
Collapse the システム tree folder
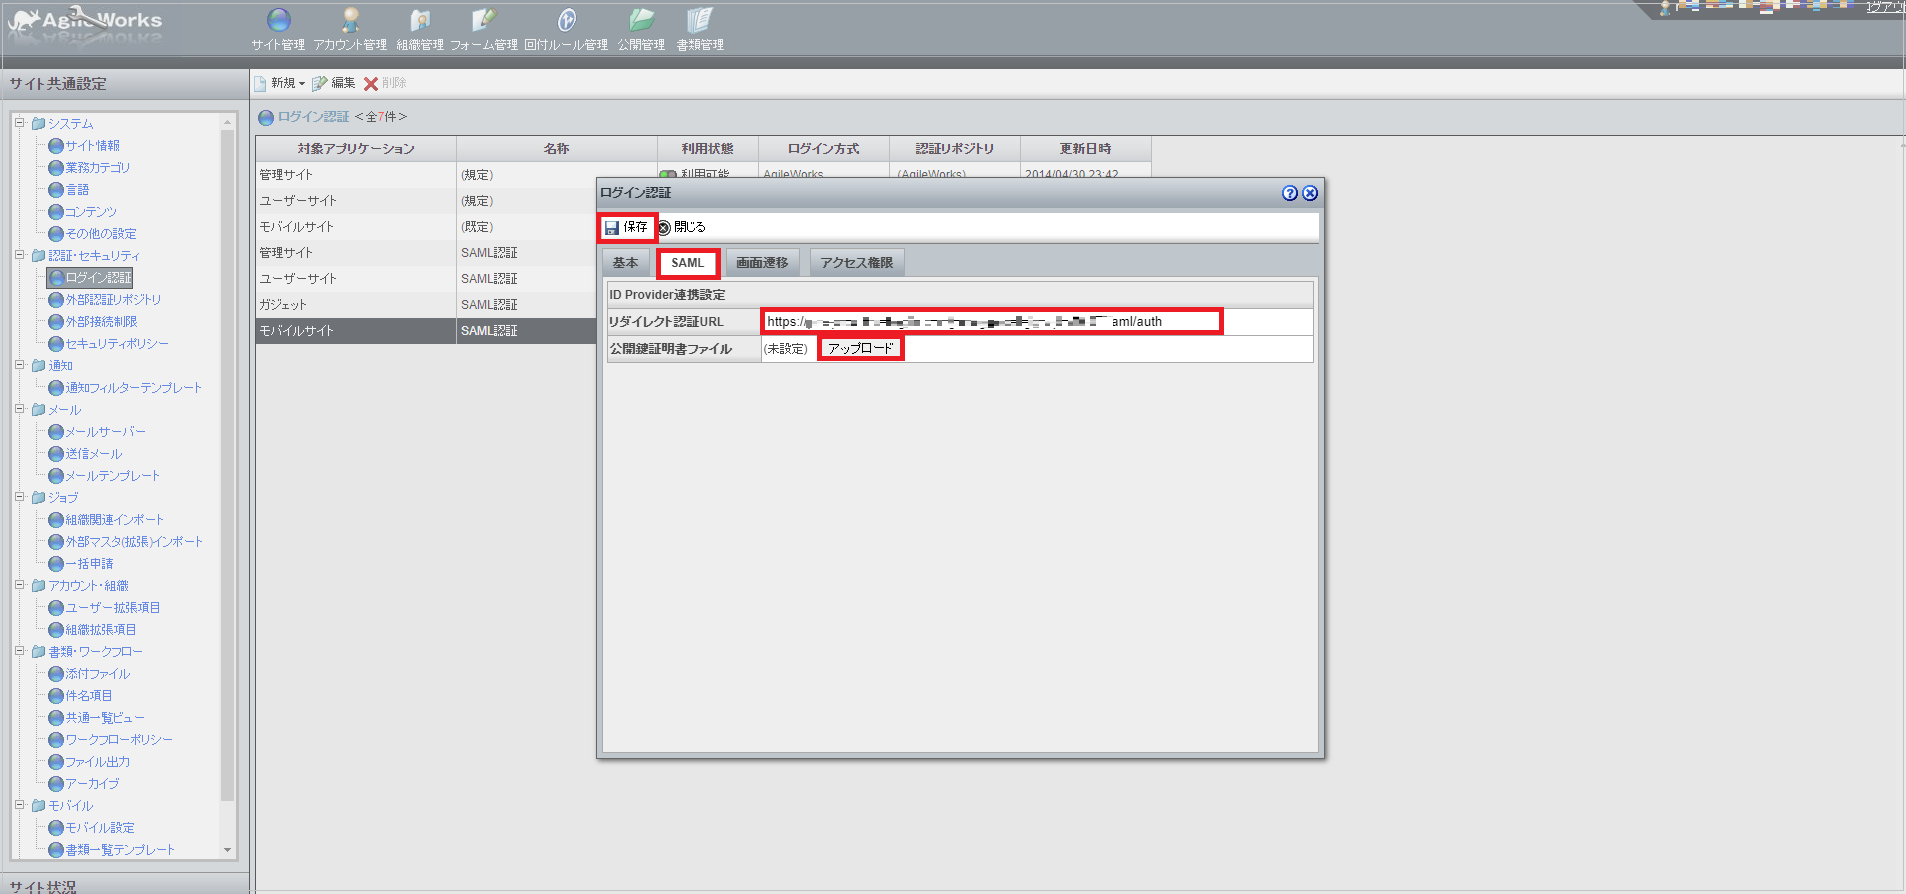(19, 123)
